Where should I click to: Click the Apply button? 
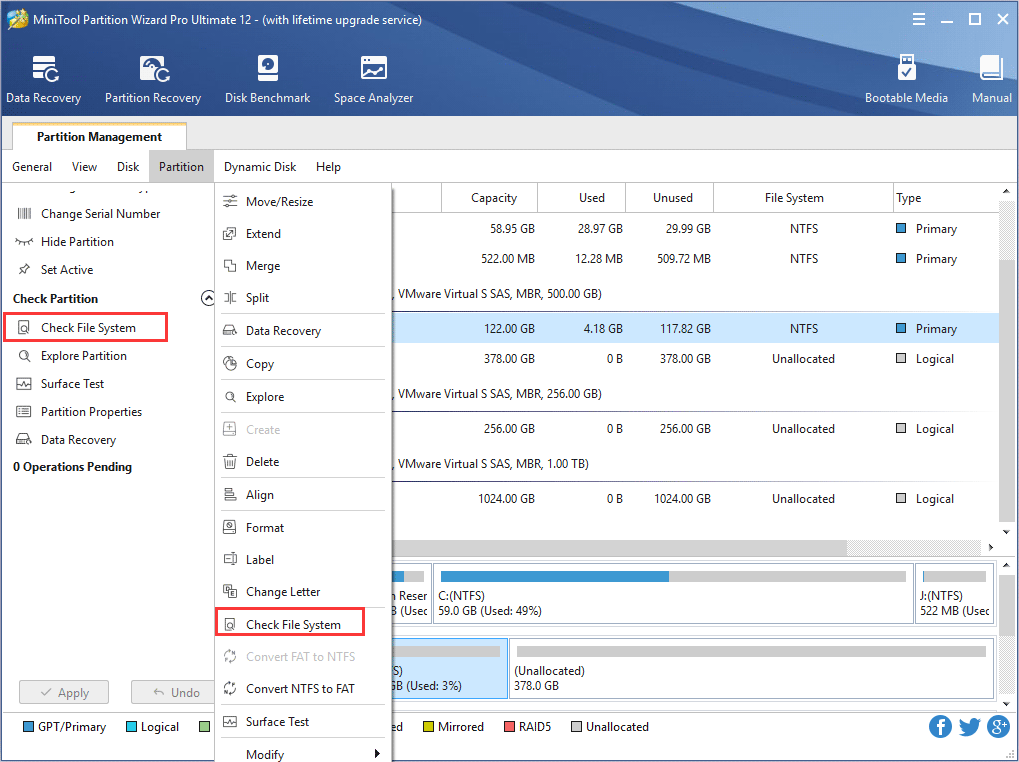click(x=63, y=691)
